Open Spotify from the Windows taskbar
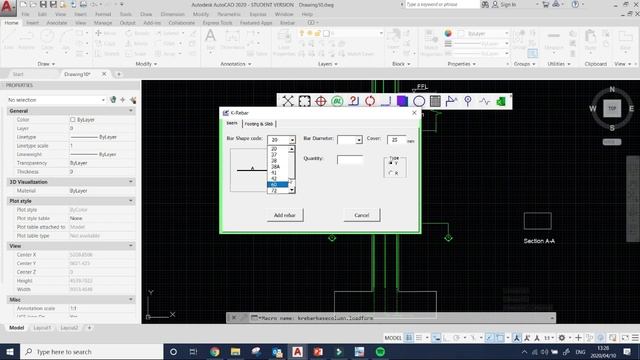The width and height of the screenshot is (640, 360). (x=380, y=351)
